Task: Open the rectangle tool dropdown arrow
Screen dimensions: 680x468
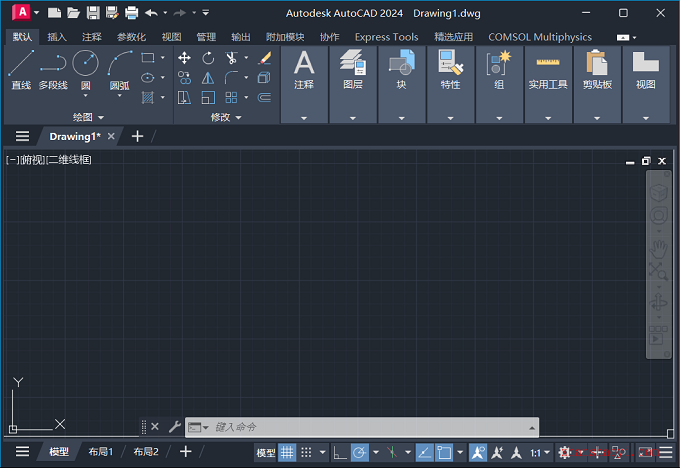Action: pyautogui.click(x=163, y=58)
